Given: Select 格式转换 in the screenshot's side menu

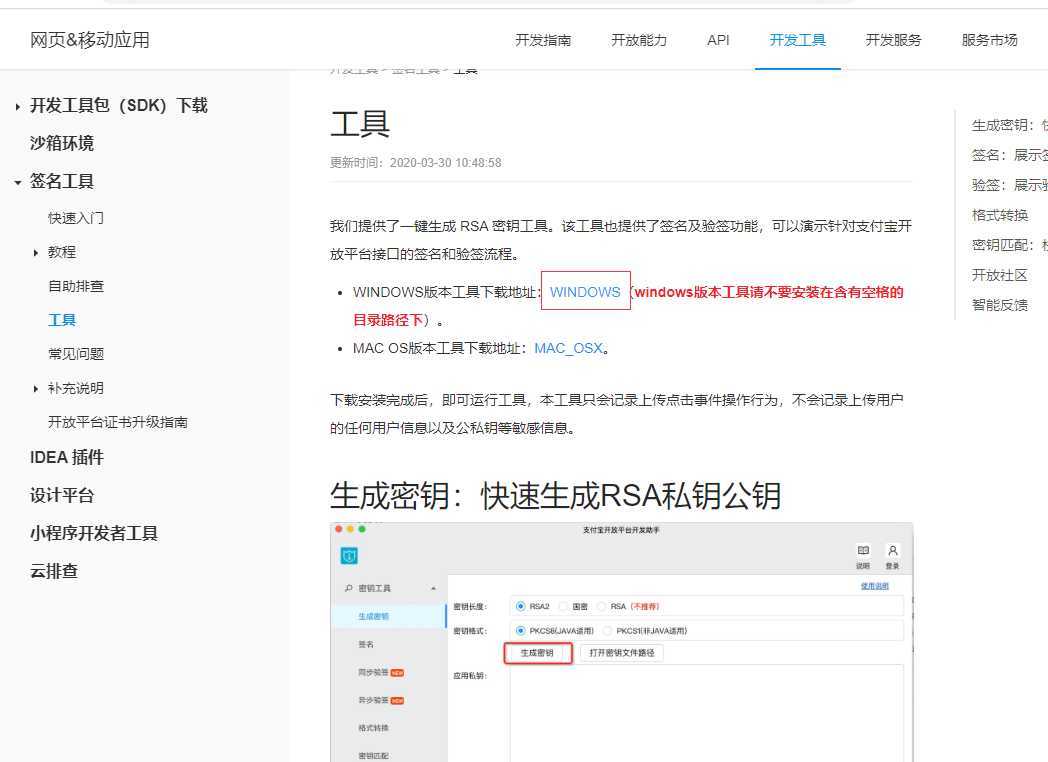Looking at the screenshot, I should click(373, 728).
